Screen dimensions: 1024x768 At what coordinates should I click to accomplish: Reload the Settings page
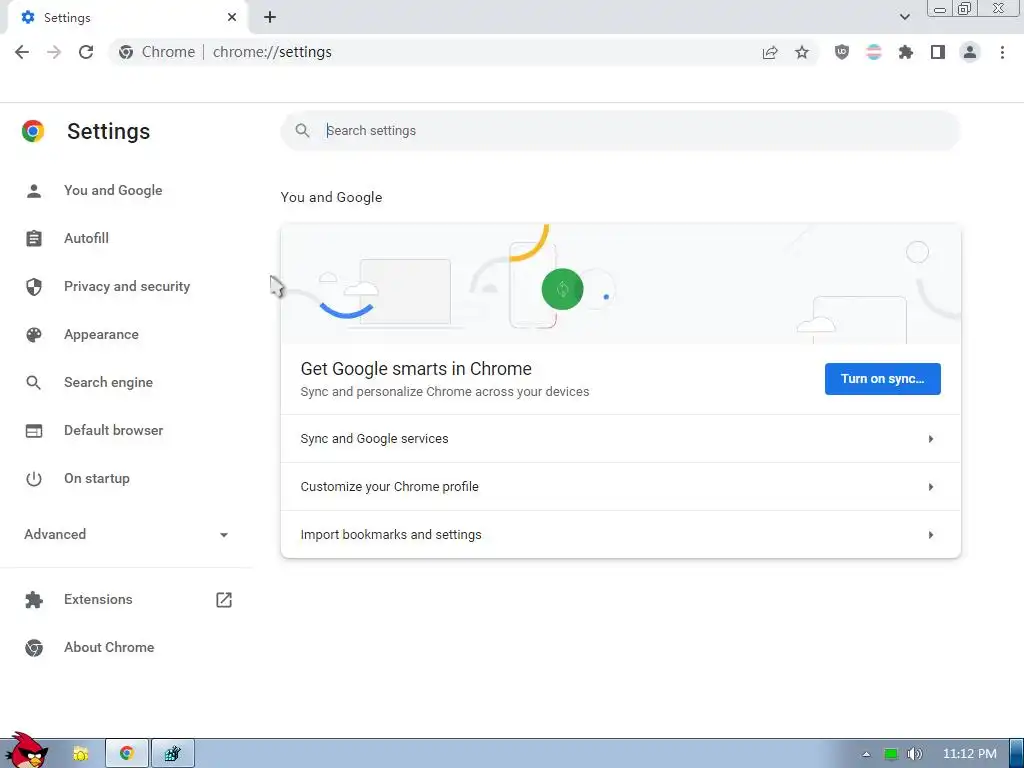pos(86,52)
